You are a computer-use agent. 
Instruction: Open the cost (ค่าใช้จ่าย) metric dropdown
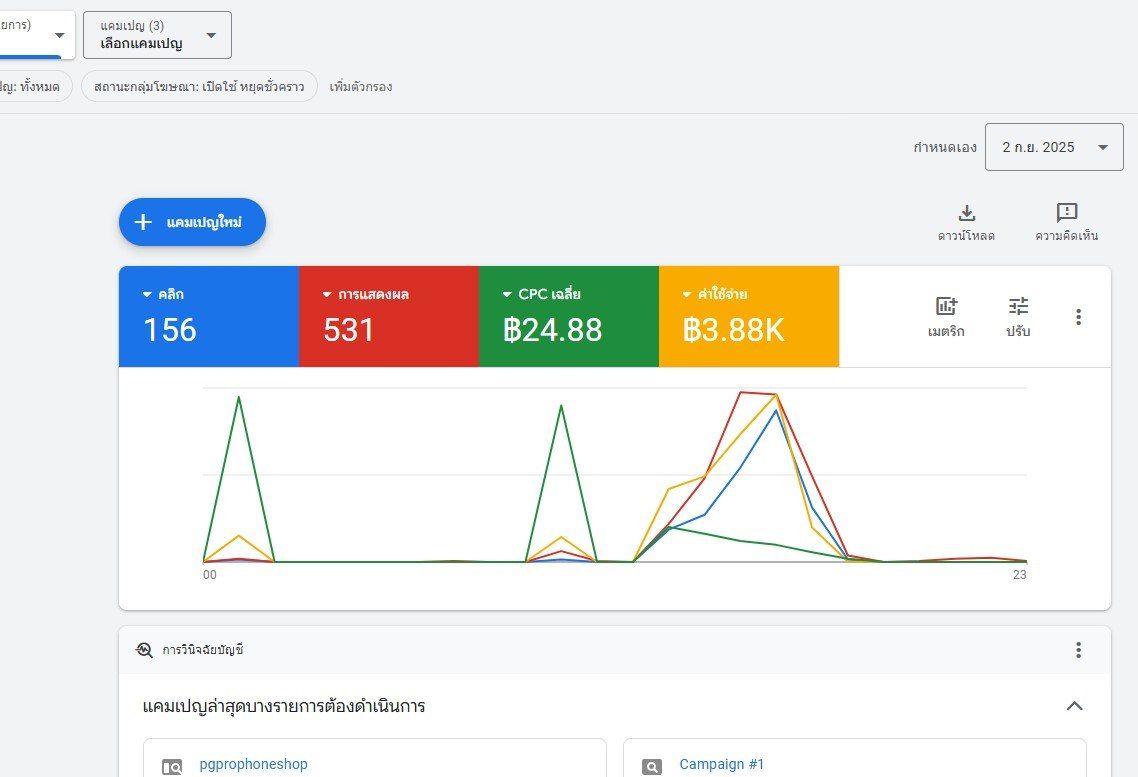point(715,295)
